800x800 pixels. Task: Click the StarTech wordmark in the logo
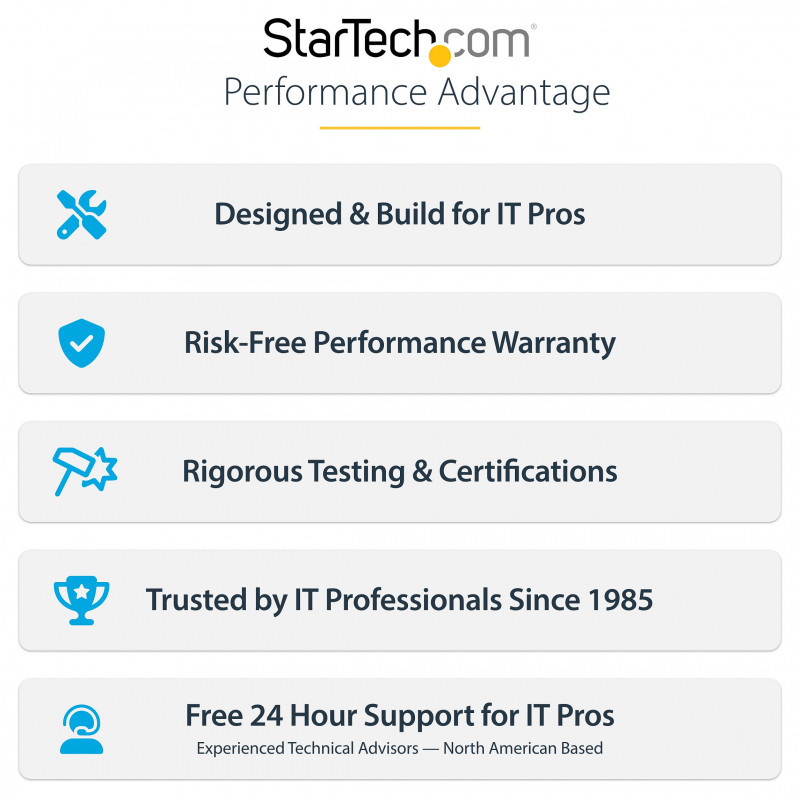click(346, 40)
